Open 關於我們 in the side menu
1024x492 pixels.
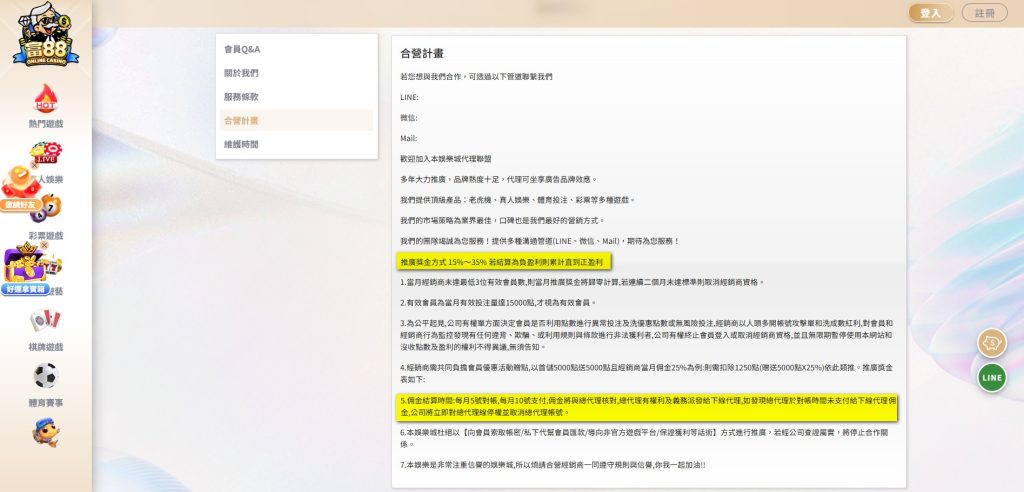point(296,73)
